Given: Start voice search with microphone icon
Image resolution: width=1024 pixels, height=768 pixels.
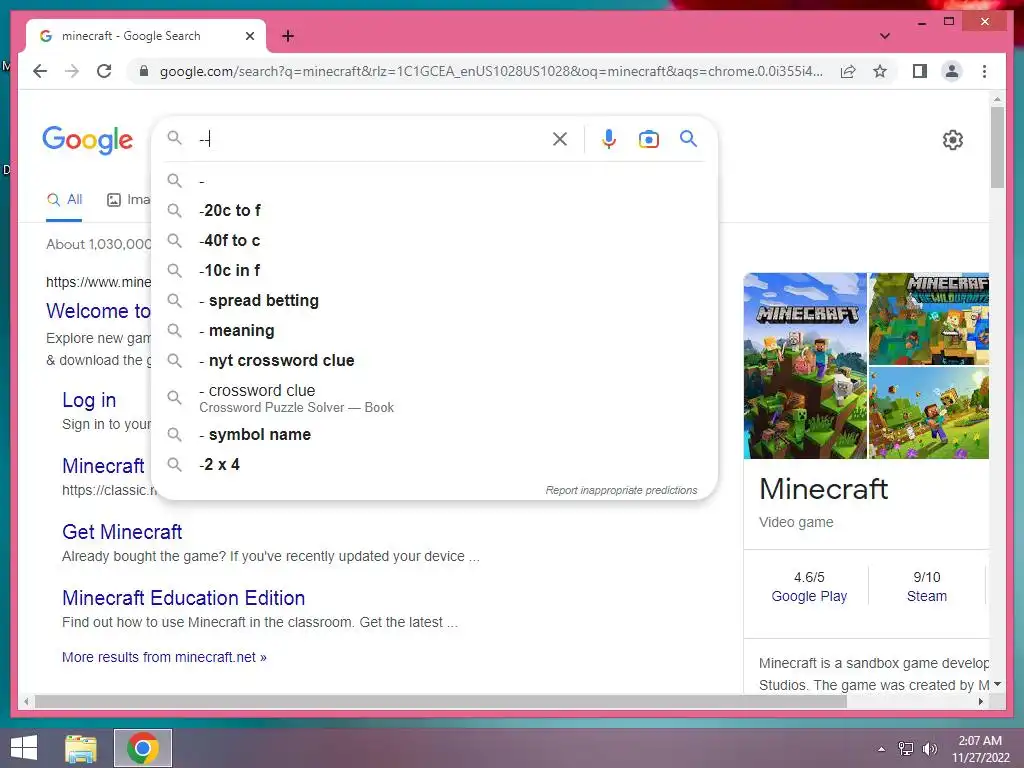Looking at the screenshot, I should [x=609, y=138].
